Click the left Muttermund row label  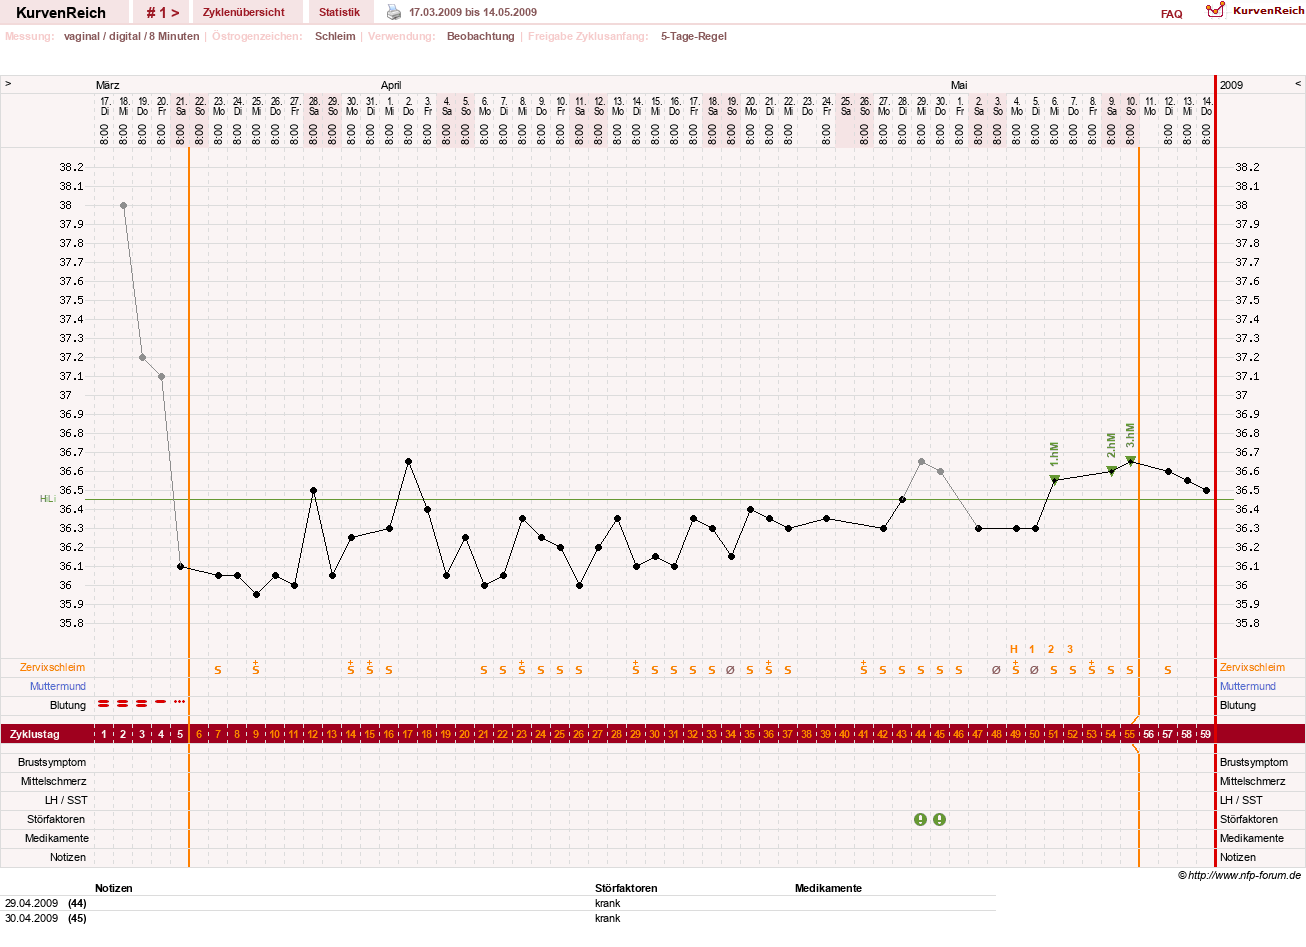coord(58,686)
